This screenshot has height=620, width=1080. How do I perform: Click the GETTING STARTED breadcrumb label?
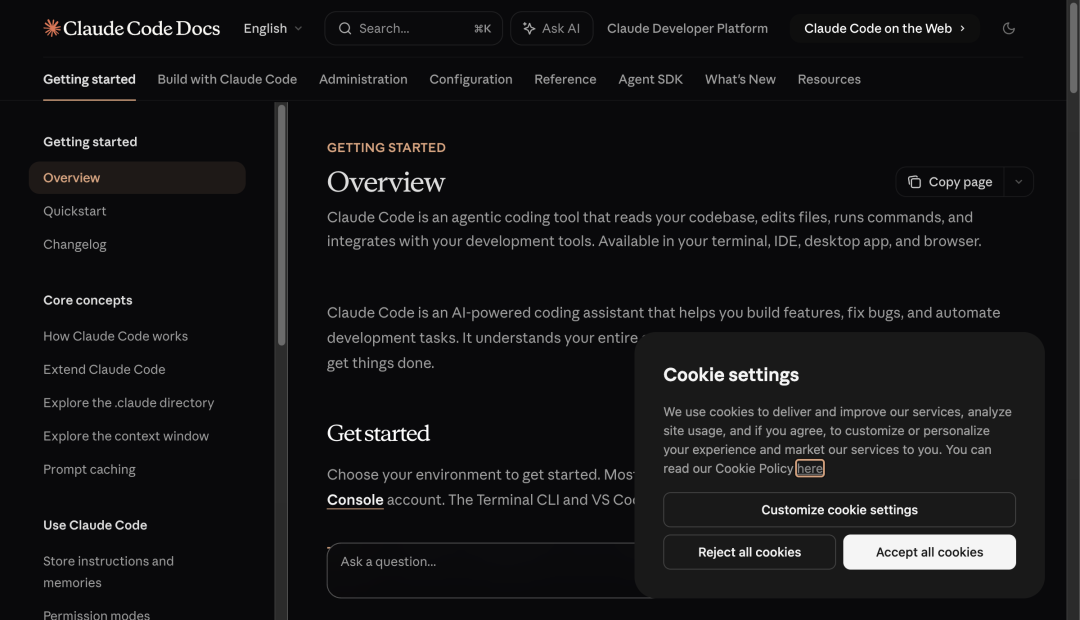click(x=386, y=147)
